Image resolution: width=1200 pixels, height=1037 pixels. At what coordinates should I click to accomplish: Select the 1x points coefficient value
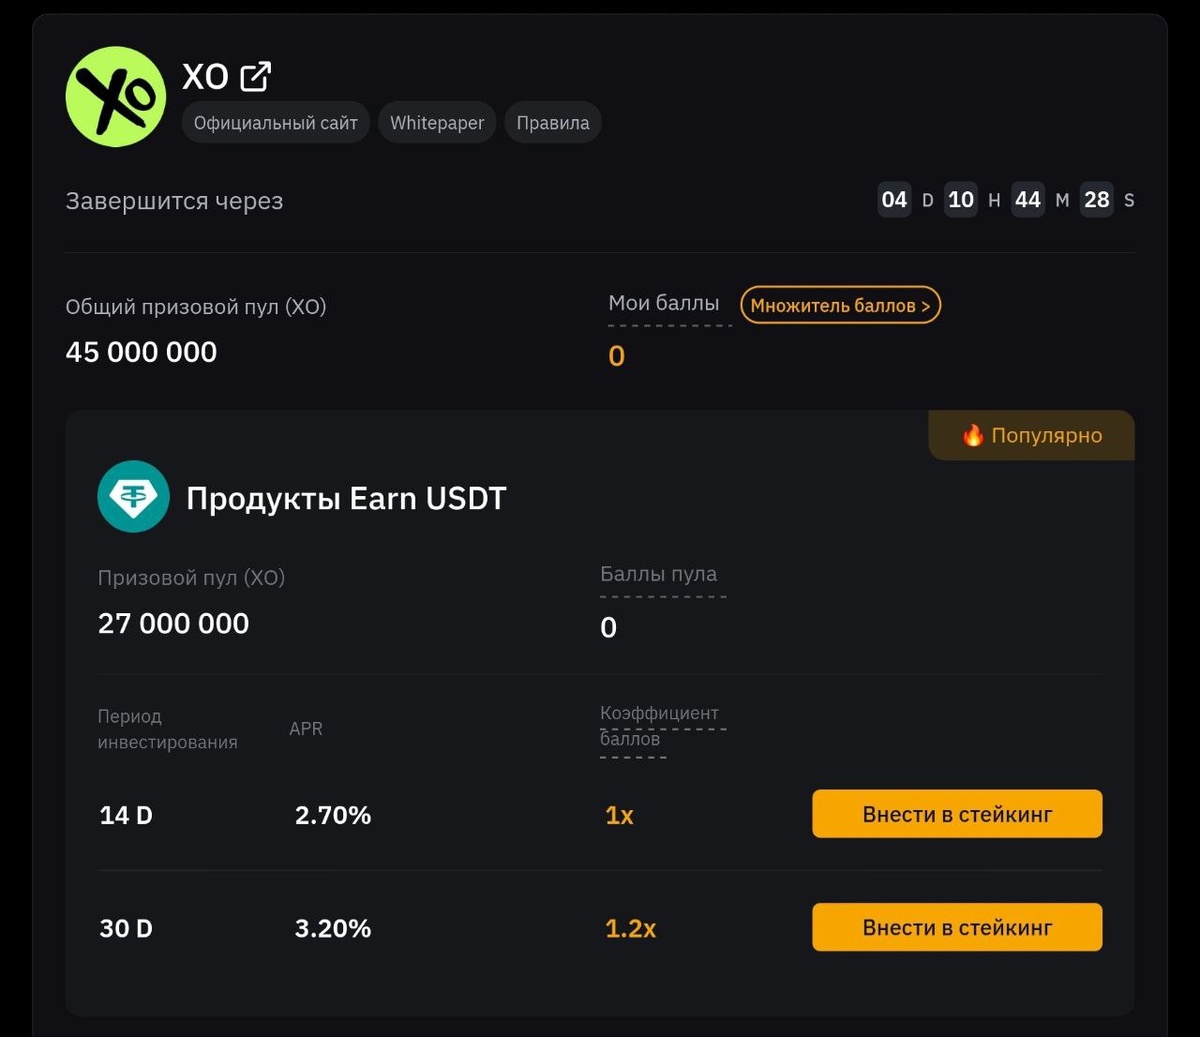pyautogui.click(x=619, y=816)
